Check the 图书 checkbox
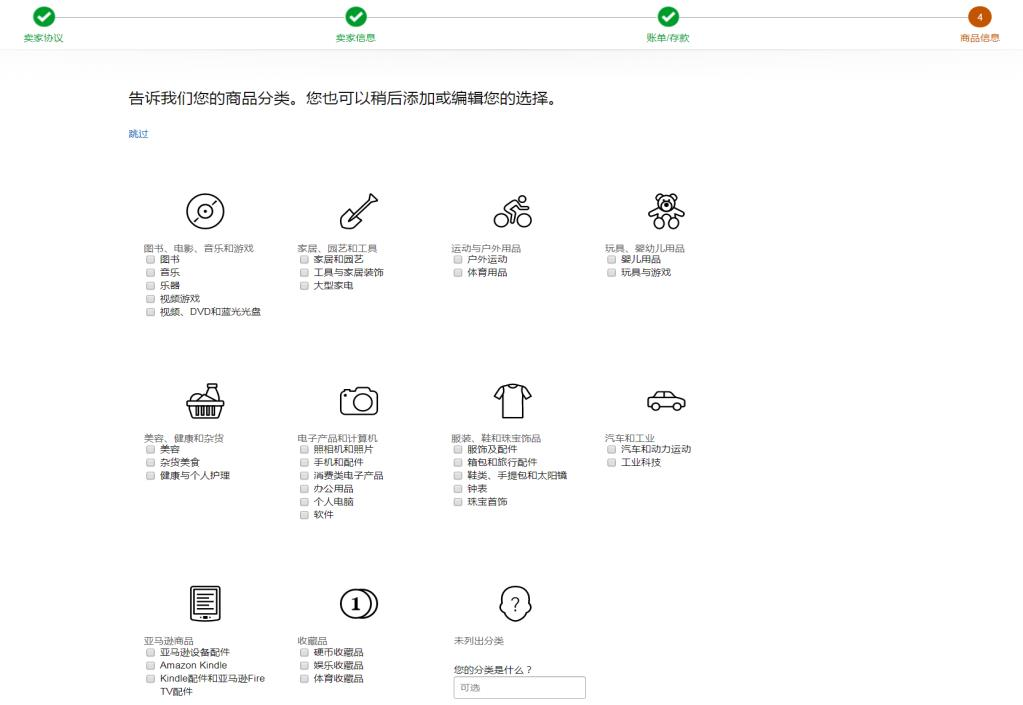Image resolution: width=1023 pixels, height=705 pixels. point(151,259)
